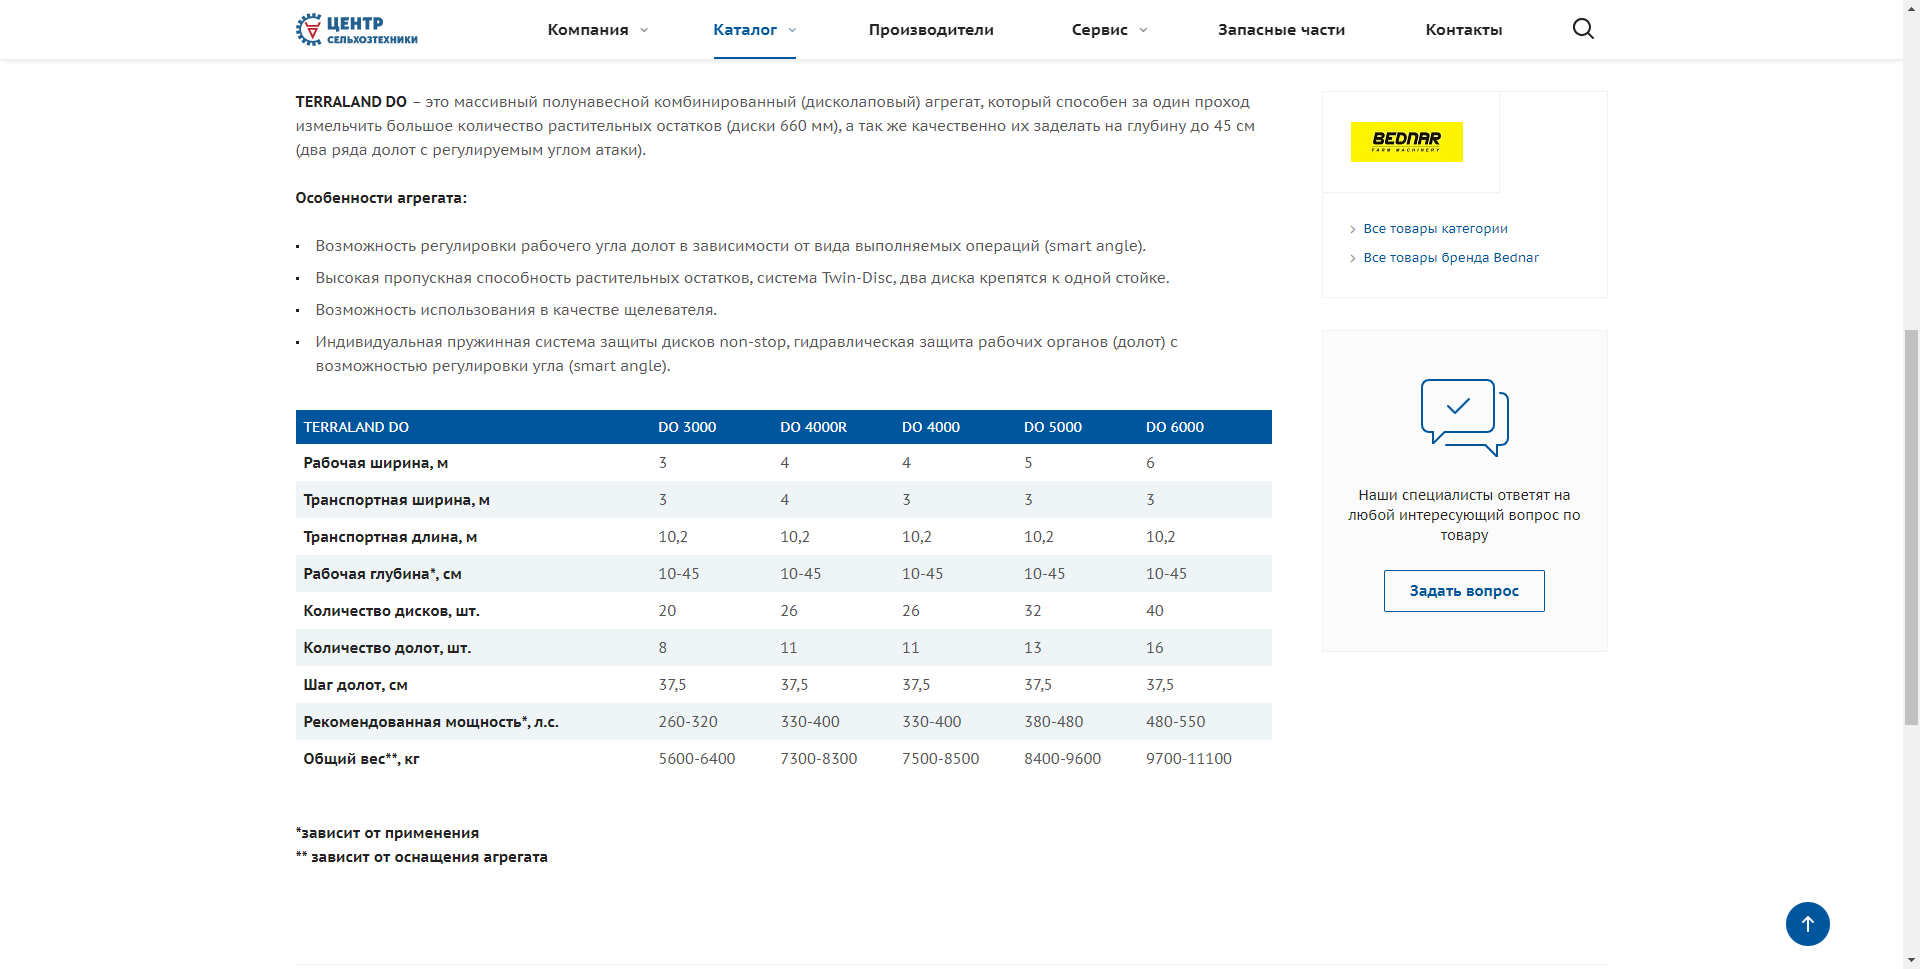Click the DO 4000 column header
This screenshot has height=969, width=1920.
[931, 427]
